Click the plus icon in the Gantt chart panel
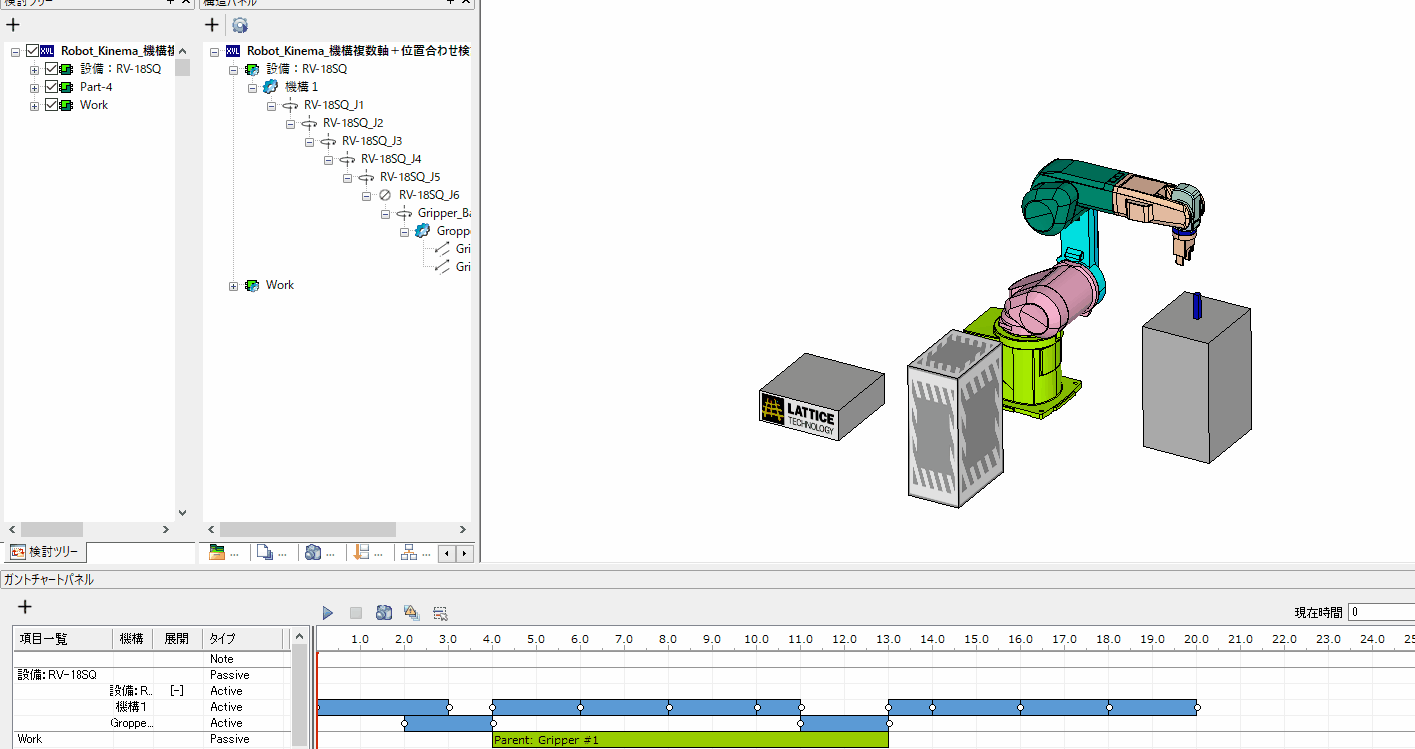The width and height of the screenshot is (1415, 749). 25,607
